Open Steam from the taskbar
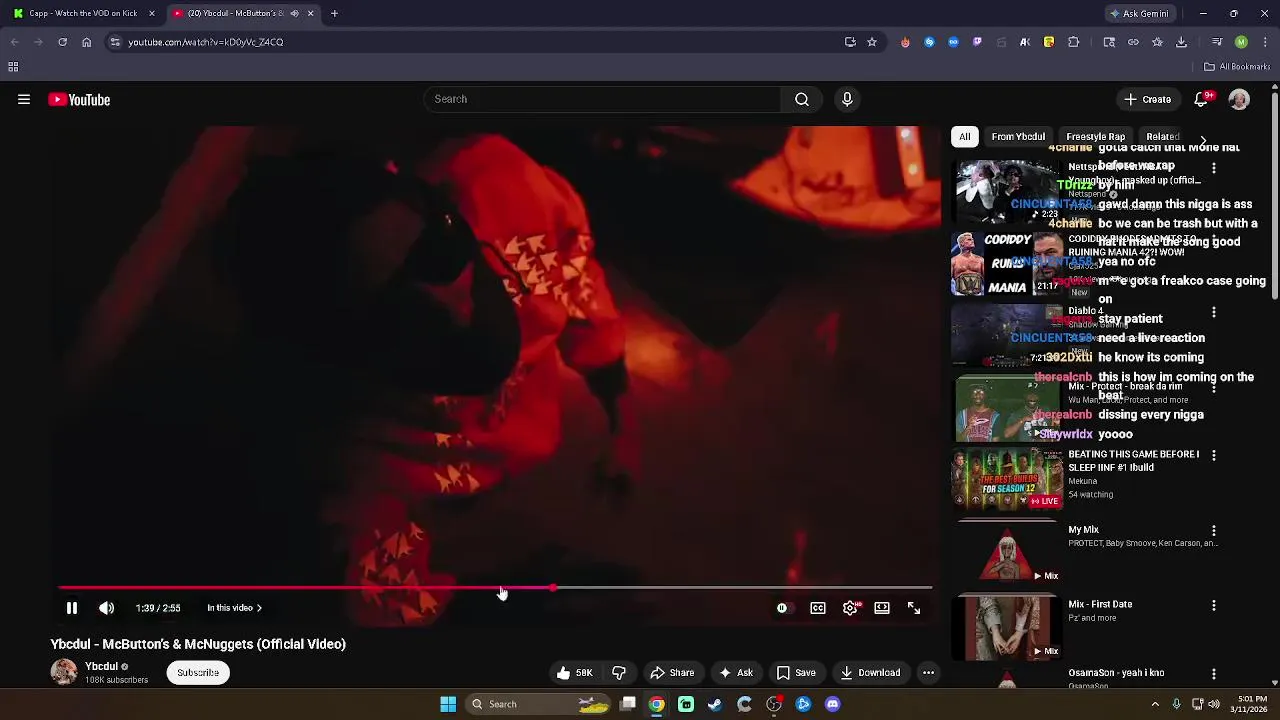Image resolution: width=1280 pixels, height=720 pixels. click(x=715, y=704)
